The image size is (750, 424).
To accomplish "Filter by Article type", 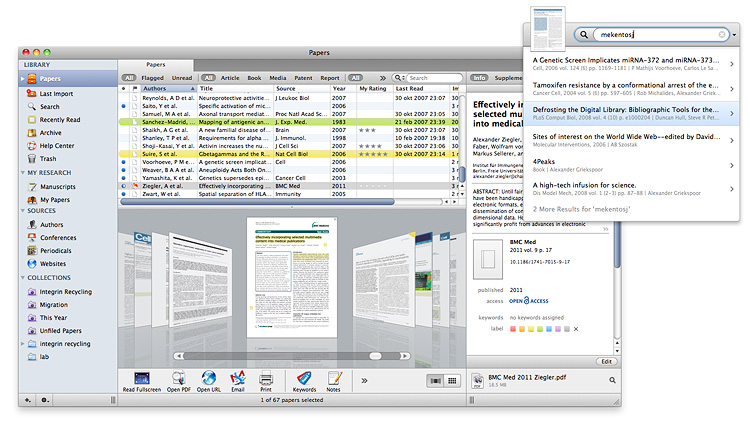I will pyautogui.click(x=230, y=78).
